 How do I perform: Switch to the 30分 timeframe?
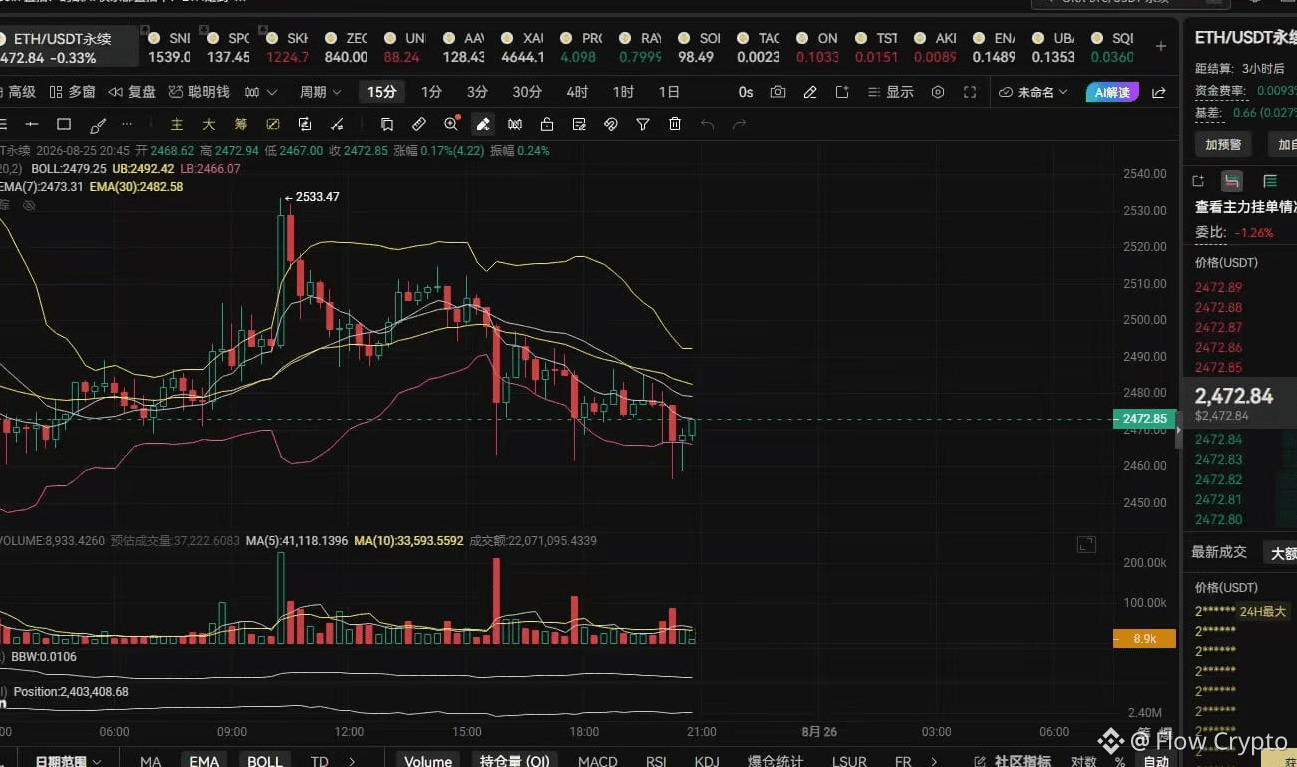(x=527, y=92)
